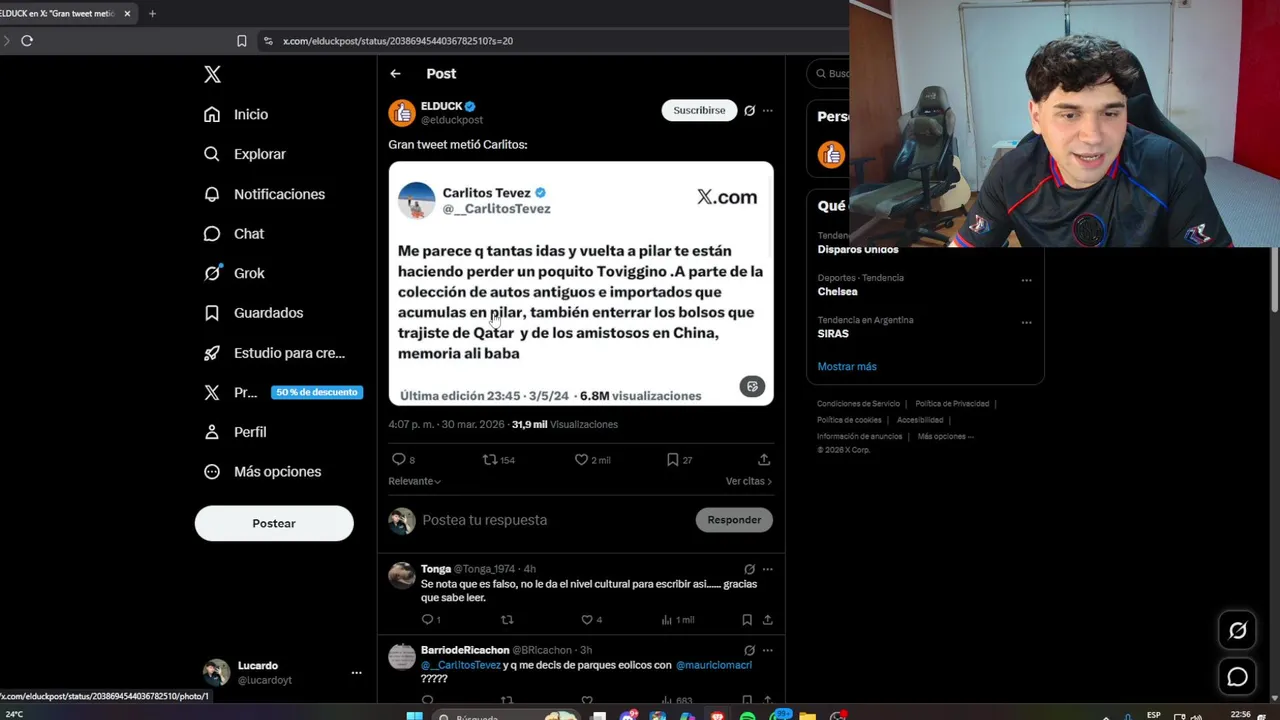The height and width of the screenshot is (720, 1280).
Task: Expand Más opciones in the footer
Action: click(945, 436)
